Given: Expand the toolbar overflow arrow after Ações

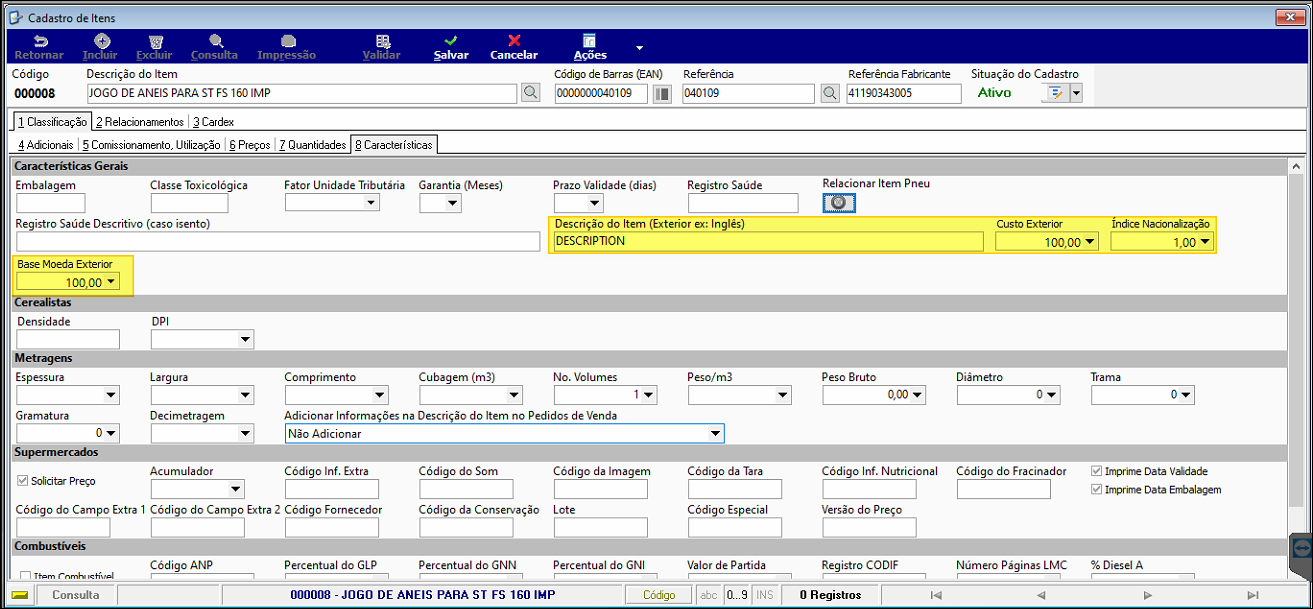Looking at the screenshot, I should coord(639,47).
